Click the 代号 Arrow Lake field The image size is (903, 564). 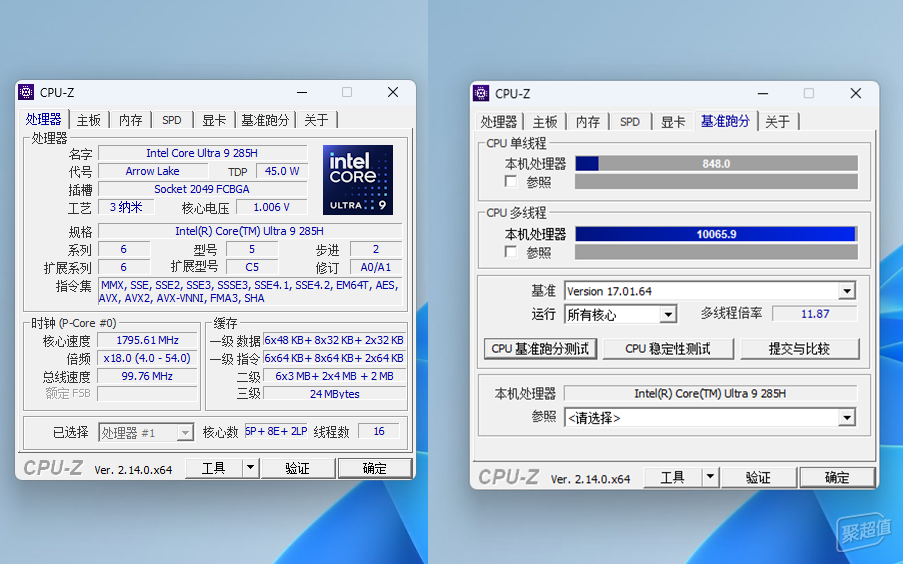coord(153,171)
